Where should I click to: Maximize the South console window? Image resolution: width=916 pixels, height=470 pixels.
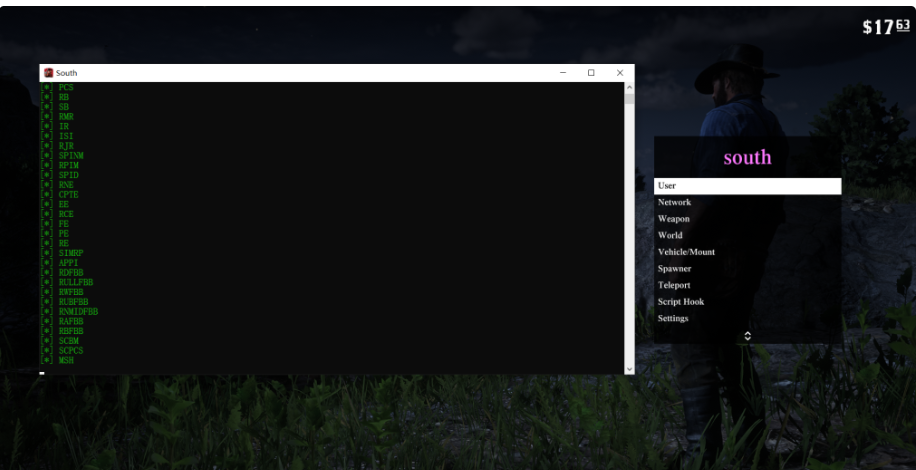(591, 72)
